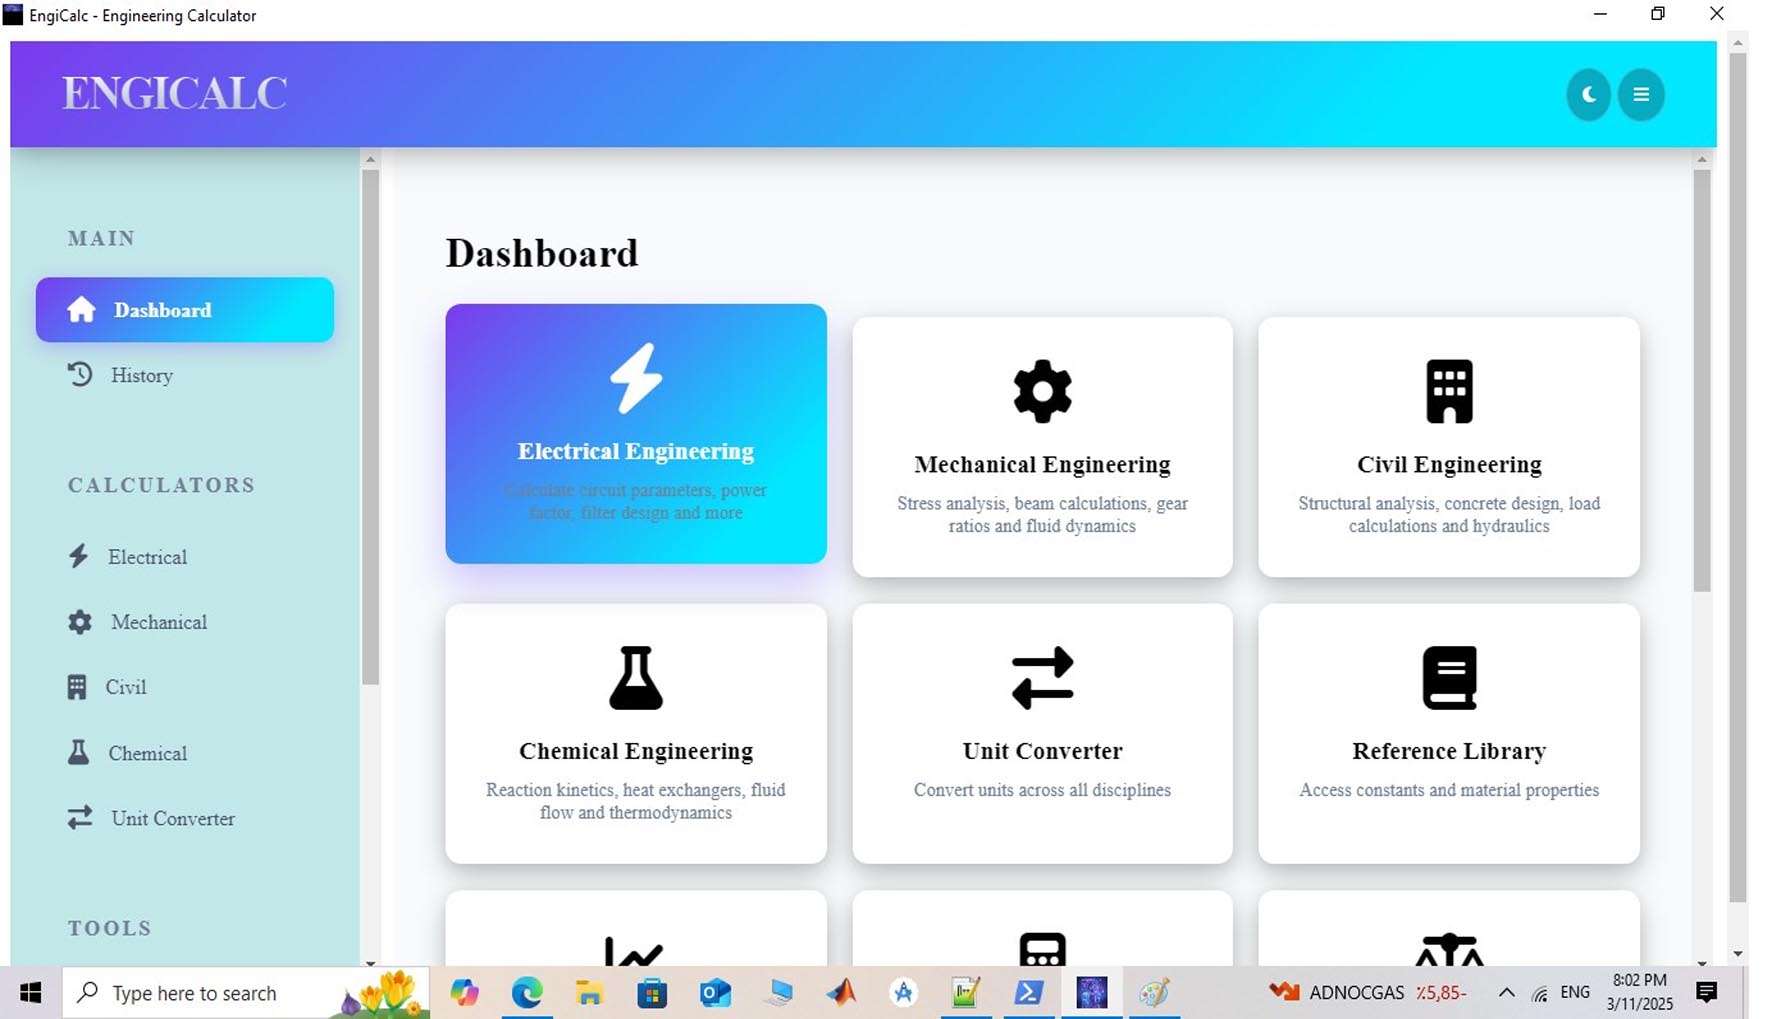Image resolution: width=1772 pixels, height=1019 pixels.
Task: Select Civil in the sidebar calculators list
Action: (125, 687)
